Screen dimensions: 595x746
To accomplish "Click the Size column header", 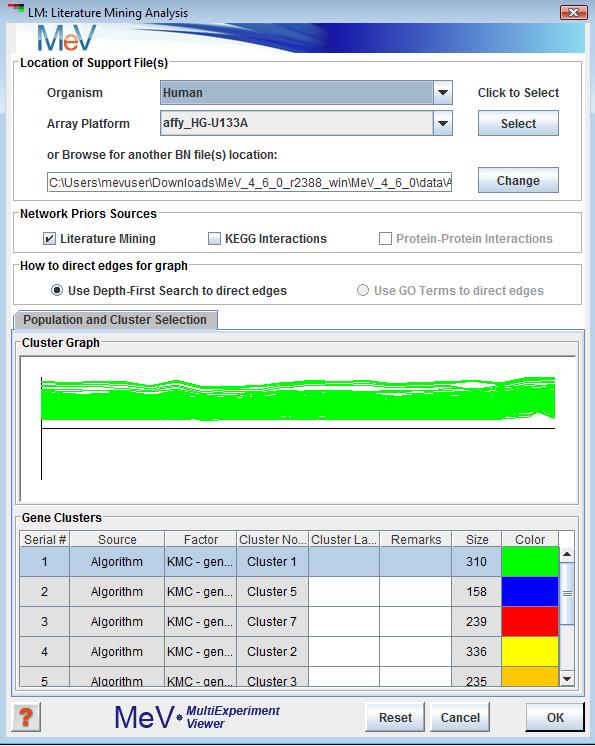I will coord(477,539).
